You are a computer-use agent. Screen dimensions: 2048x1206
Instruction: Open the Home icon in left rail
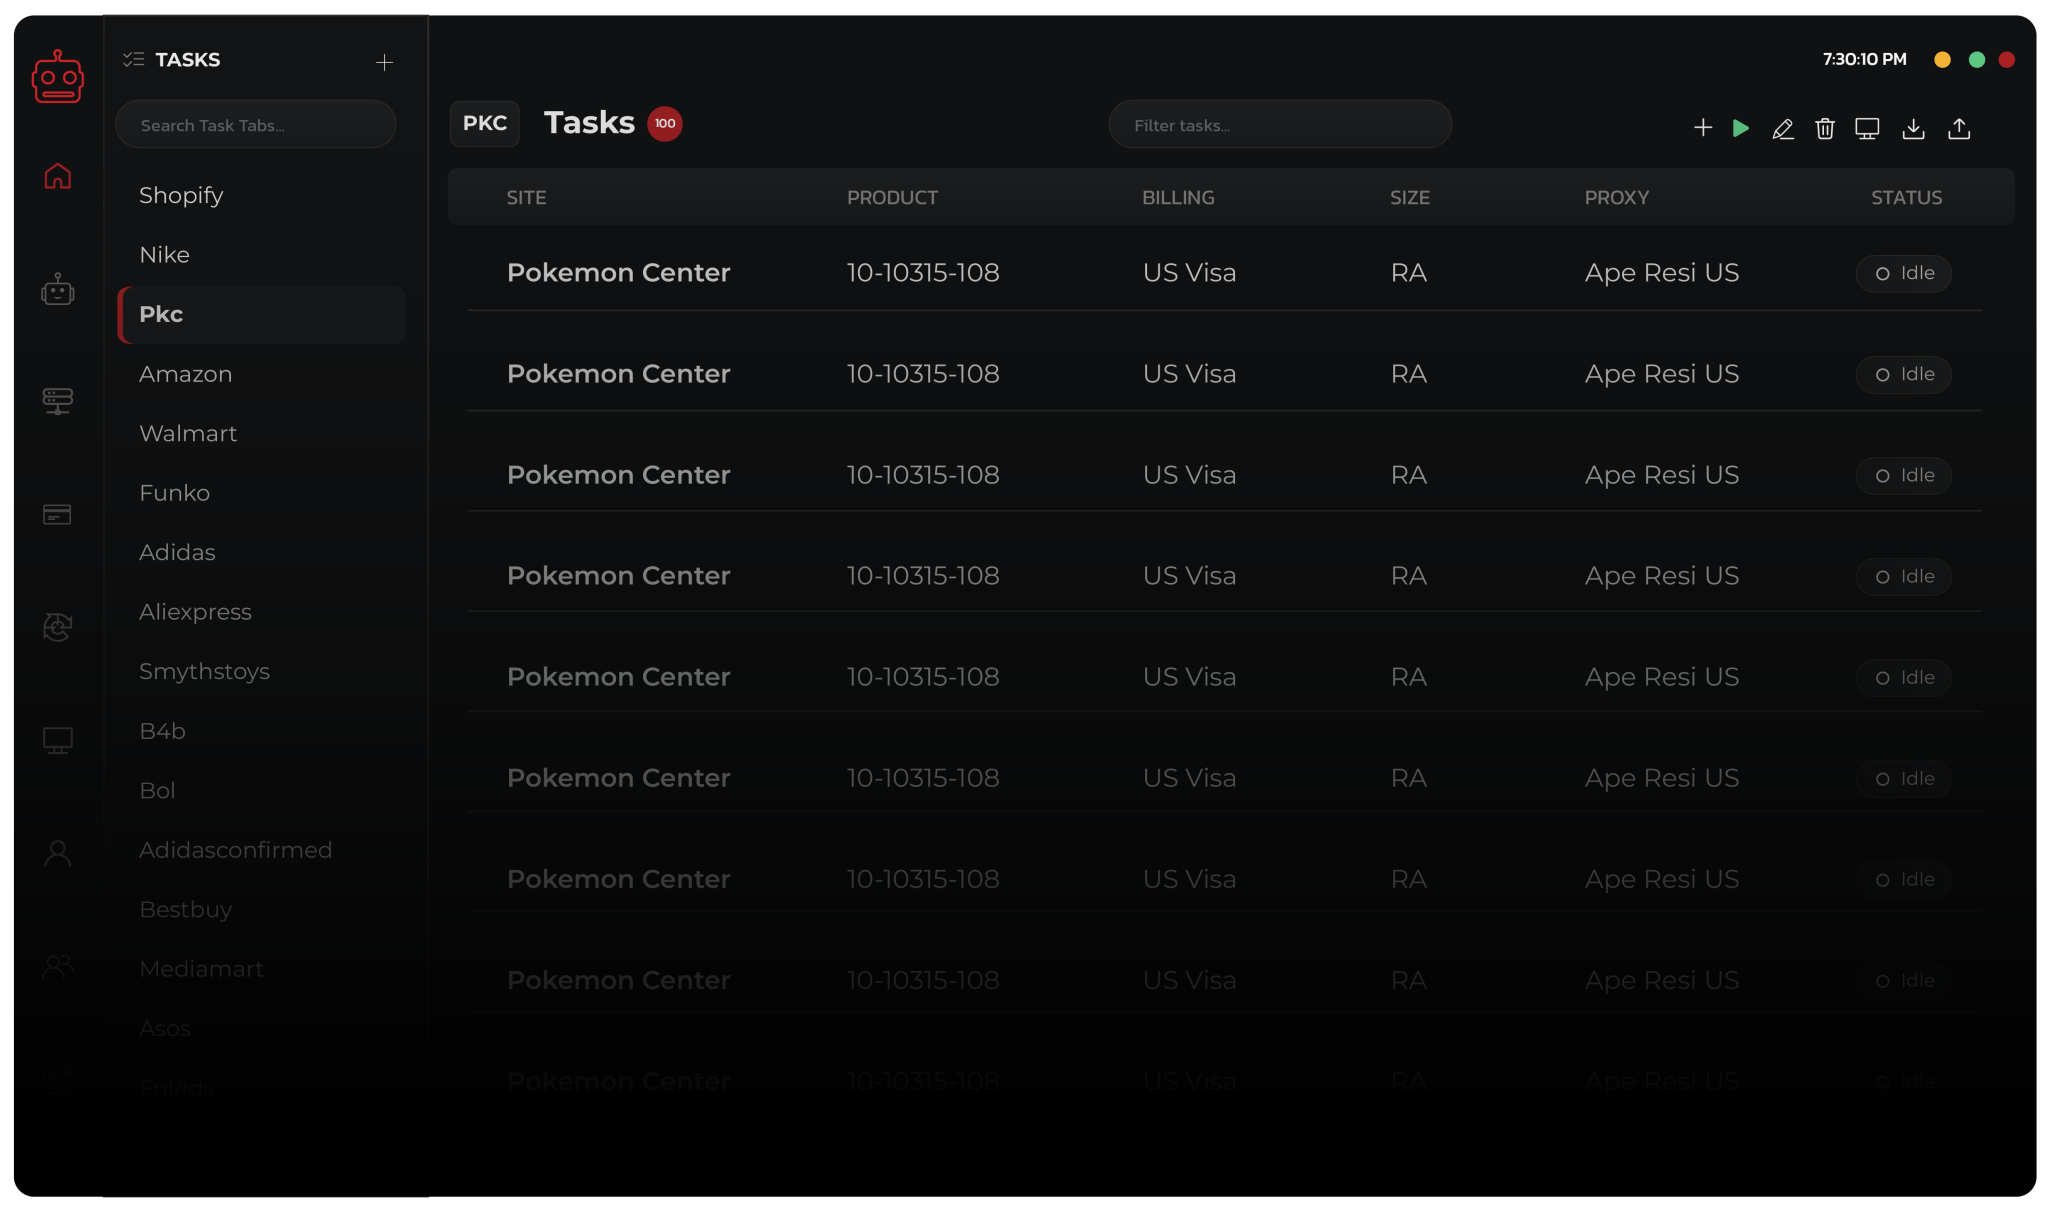click(58, 176)
